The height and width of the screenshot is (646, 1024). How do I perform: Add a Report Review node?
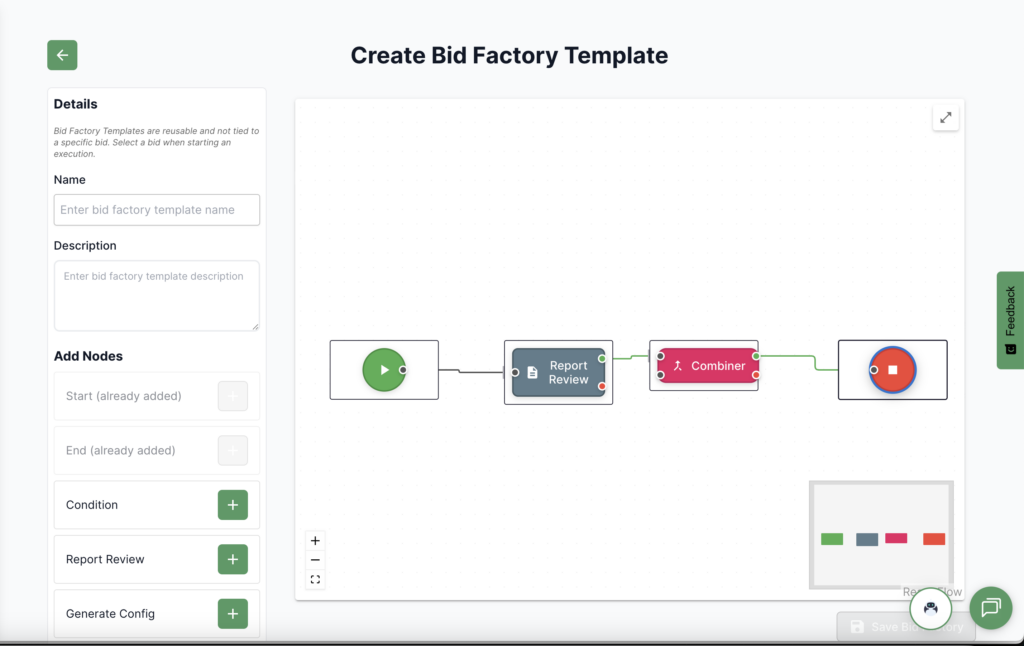(x=232, y=559)
